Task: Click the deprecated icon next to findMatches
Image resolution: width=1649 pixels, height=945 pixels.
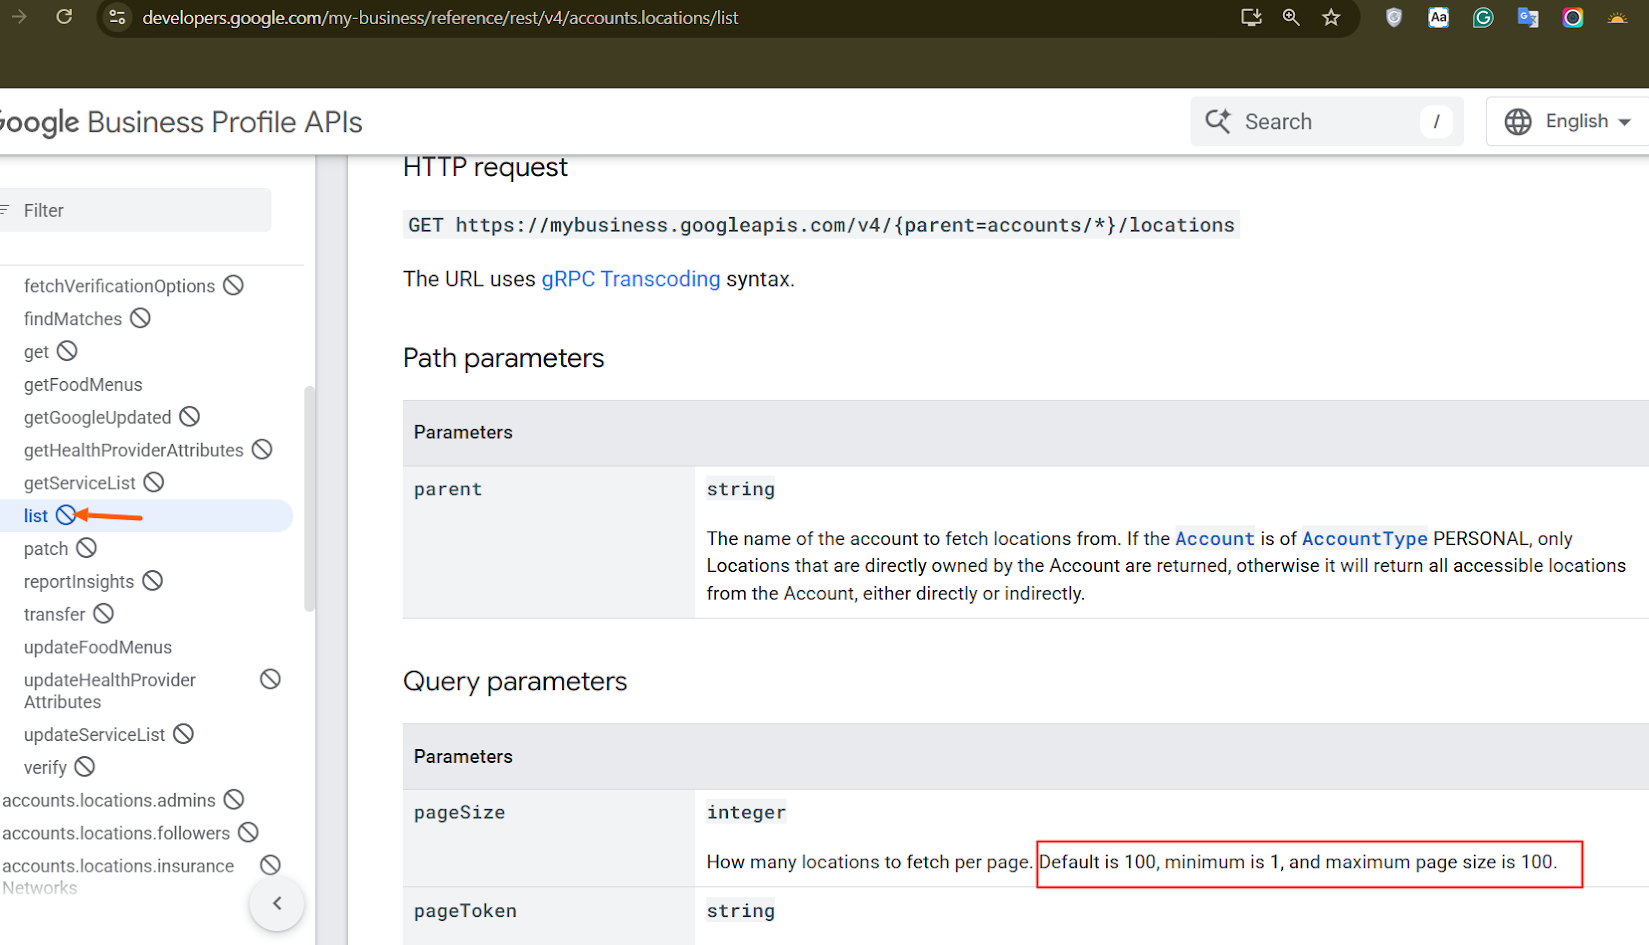Action: (141, 318)
